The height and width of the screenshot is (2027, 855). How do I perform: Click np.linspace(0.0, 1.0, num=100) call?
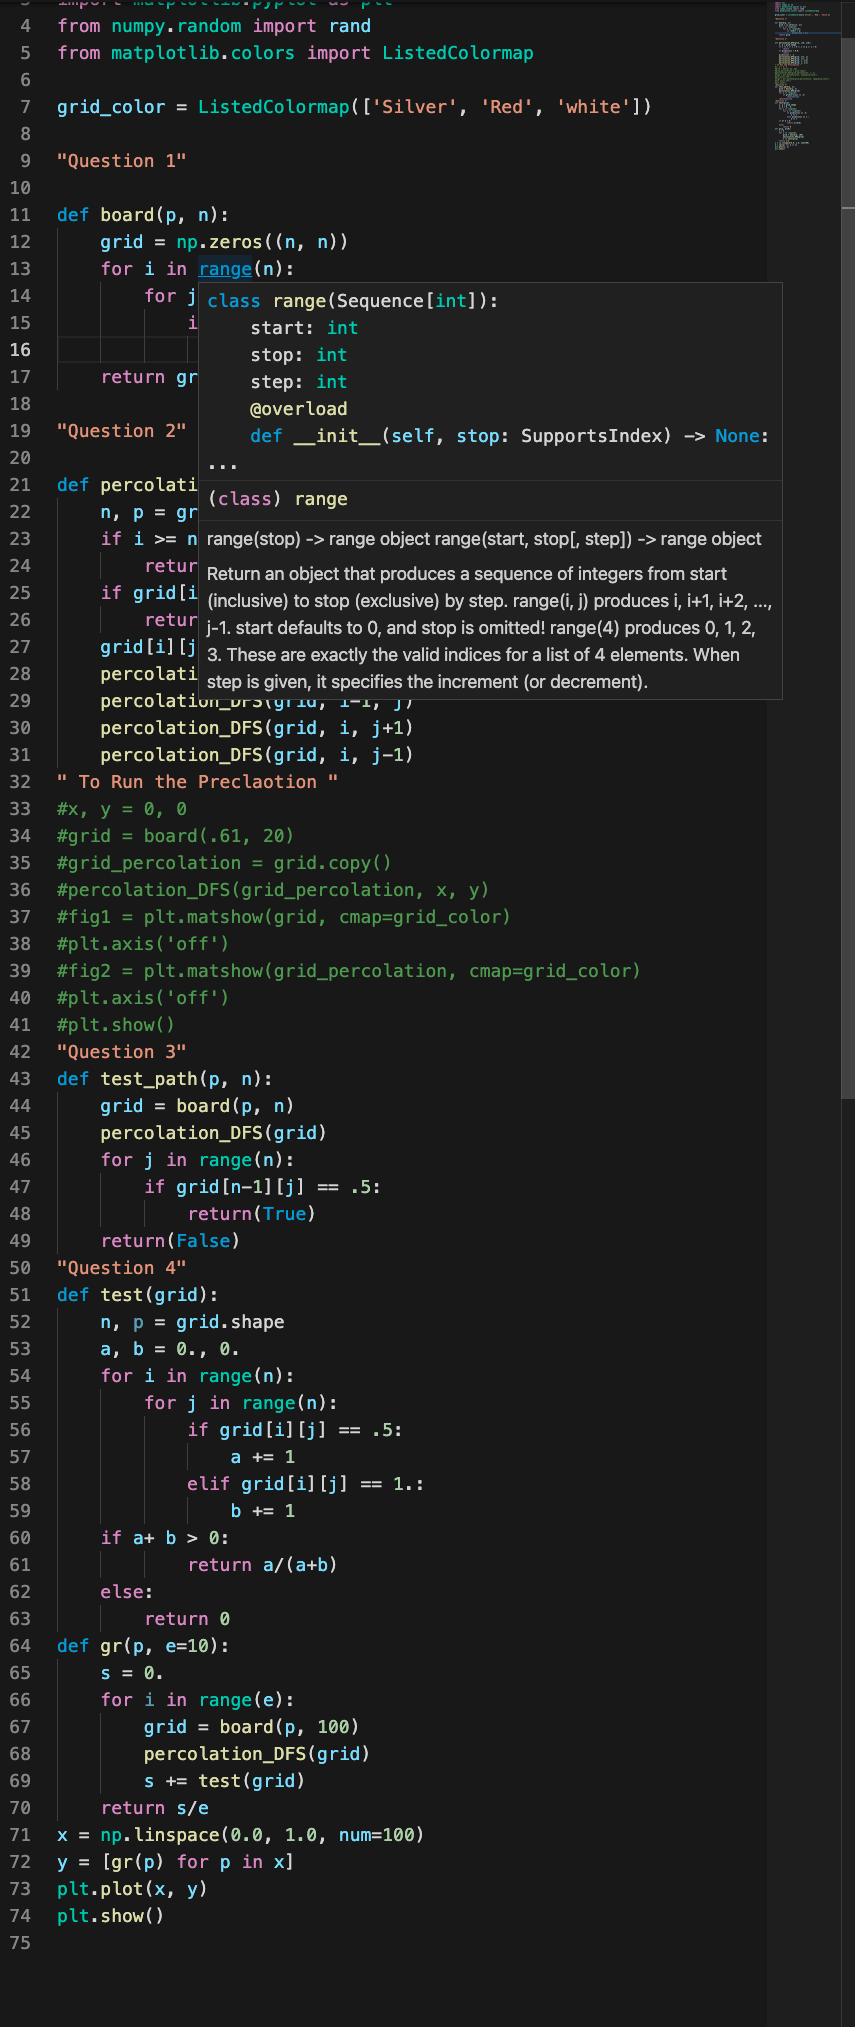tap(262, 1835)
